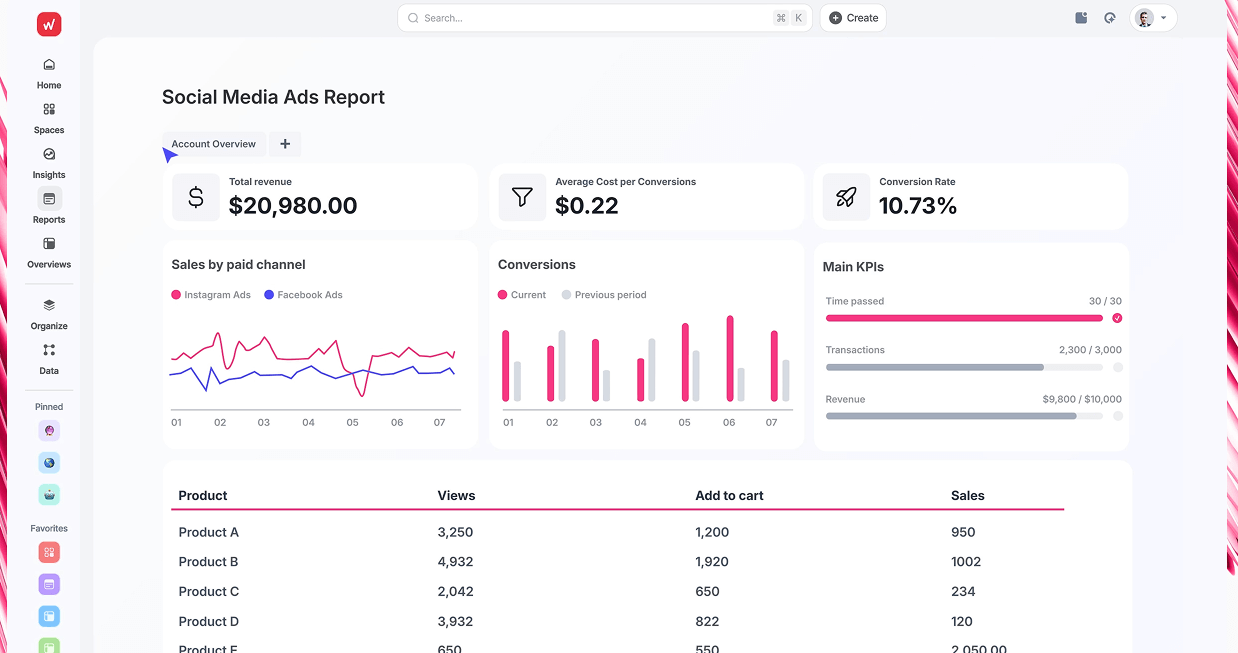Toggle the Instagram Ads legend entry
1238x653 pixels.
pos(210,295)
